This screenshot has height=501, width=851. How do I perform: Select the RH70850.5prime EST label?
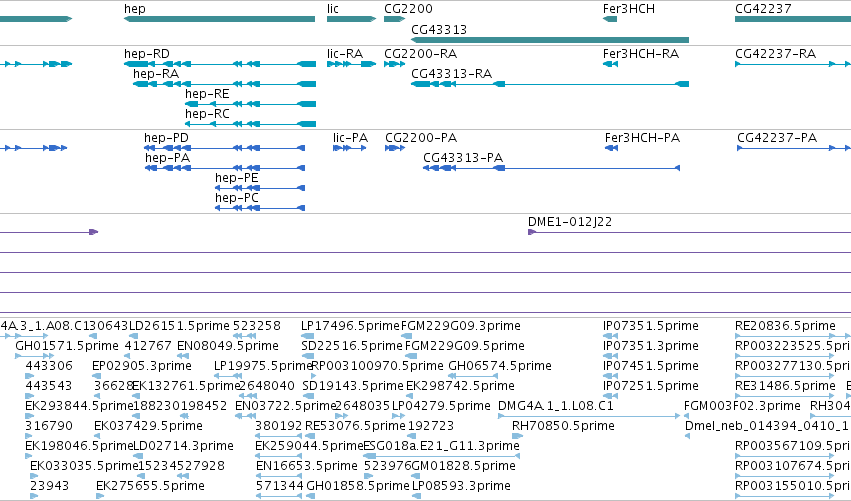[x=563, y=426]
